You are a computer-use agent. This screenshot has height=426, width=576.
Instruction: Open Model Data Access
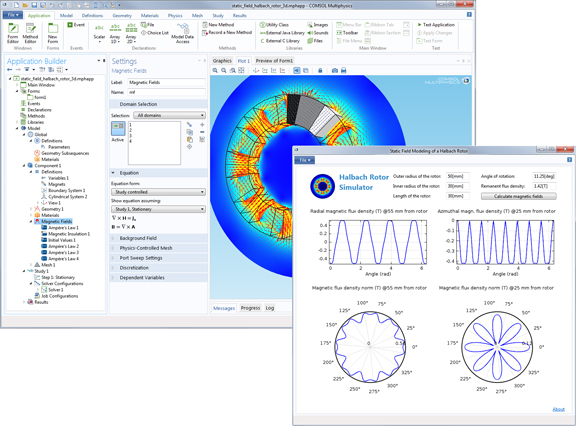pyautogui.click(x=183, y=33)
